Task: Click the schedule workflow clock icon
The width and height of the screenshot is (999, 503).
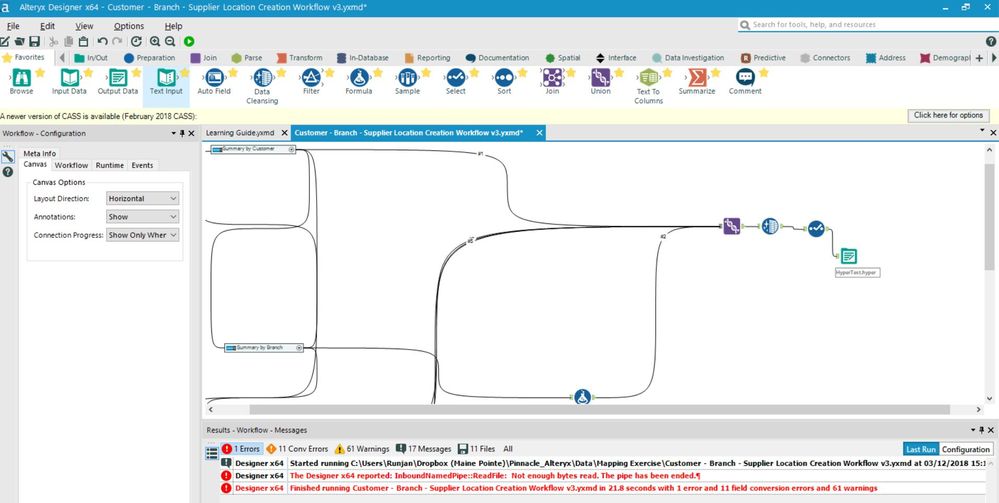Action: [x=136, y=41]
